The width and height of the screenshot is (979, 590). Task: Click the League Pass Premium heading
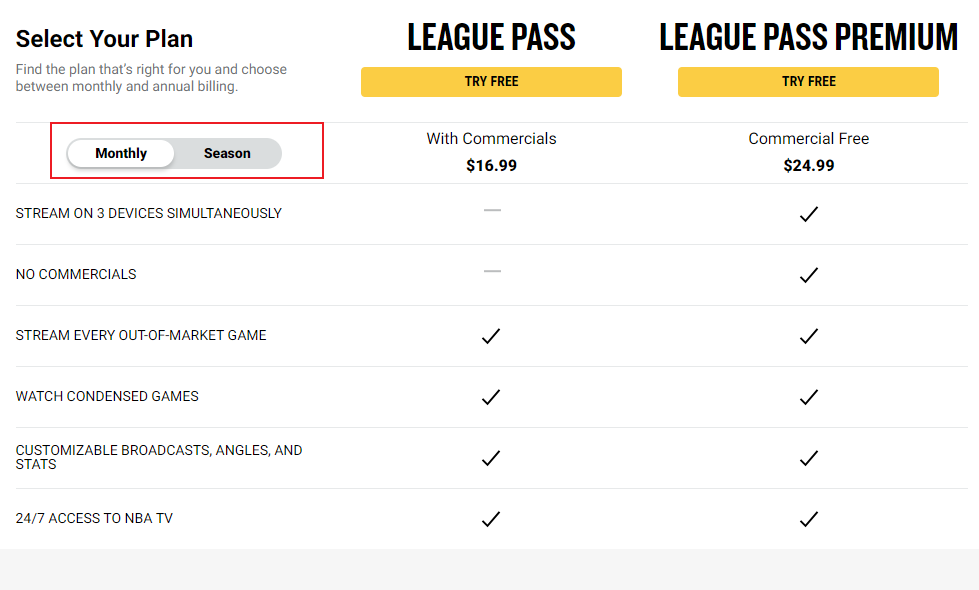click(x=808, y=38)
